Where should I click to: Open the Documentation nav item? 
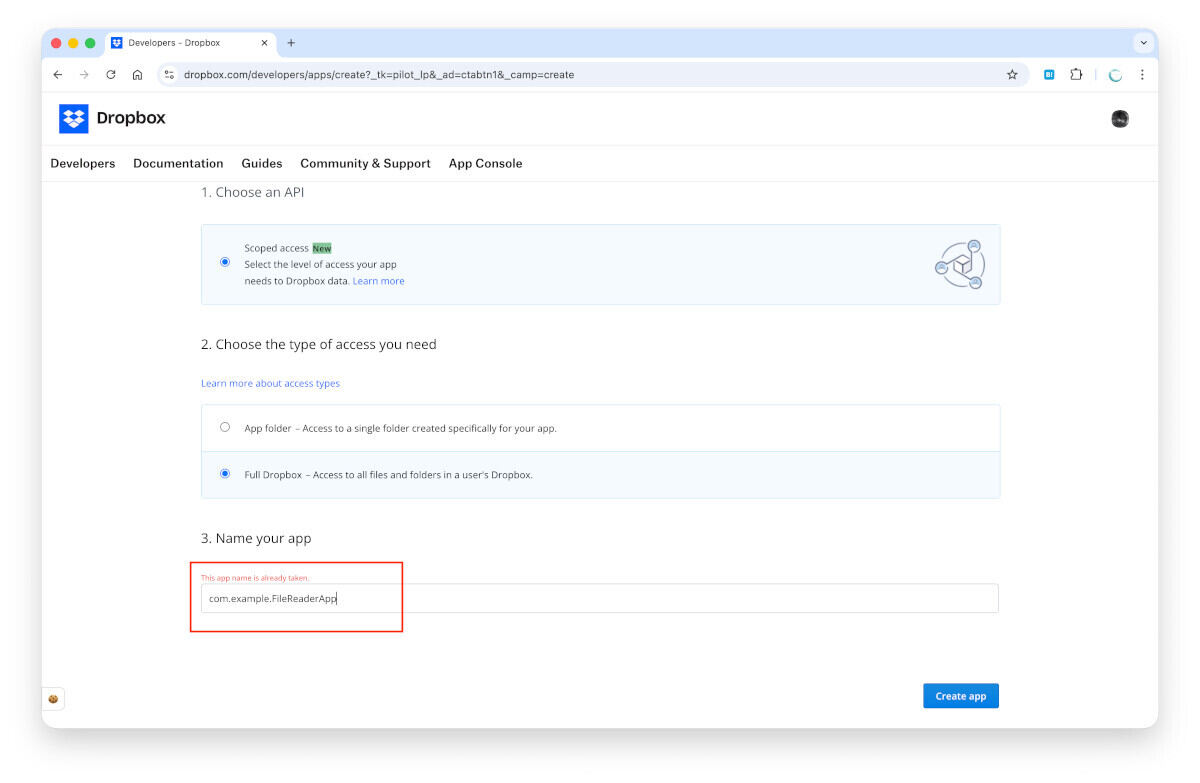tap(178, 163)
